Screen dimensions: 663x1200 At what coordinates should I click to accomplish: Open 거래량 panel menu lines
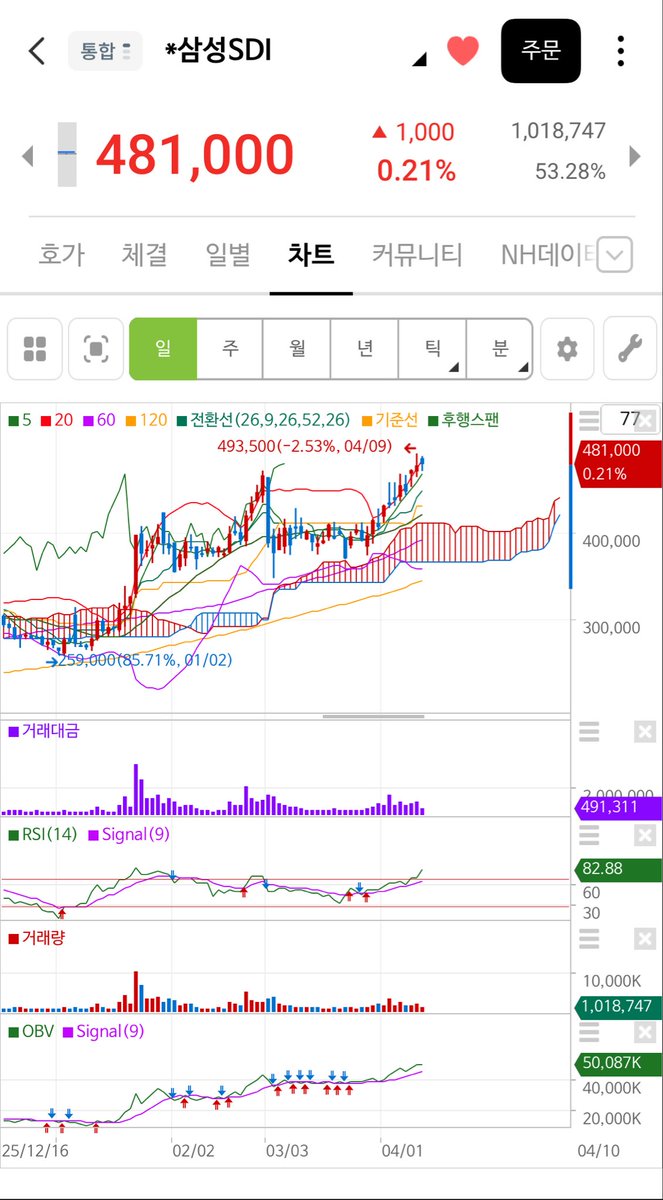[x=589, y=938]
